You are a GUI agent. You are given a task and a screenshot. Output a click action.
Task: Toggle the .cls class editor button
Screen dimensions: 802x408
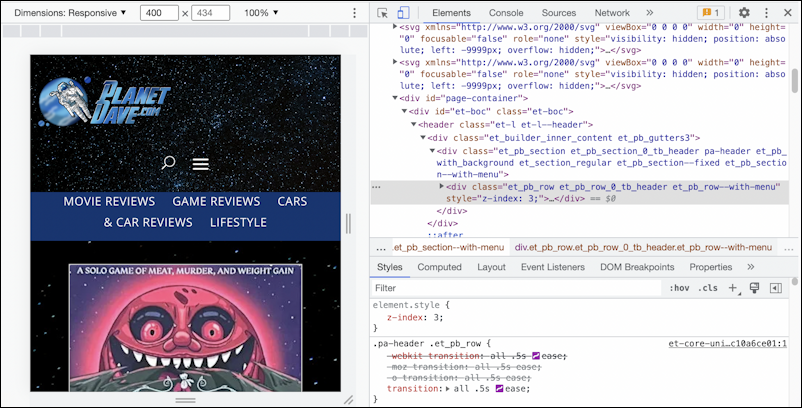click(707, 288)
